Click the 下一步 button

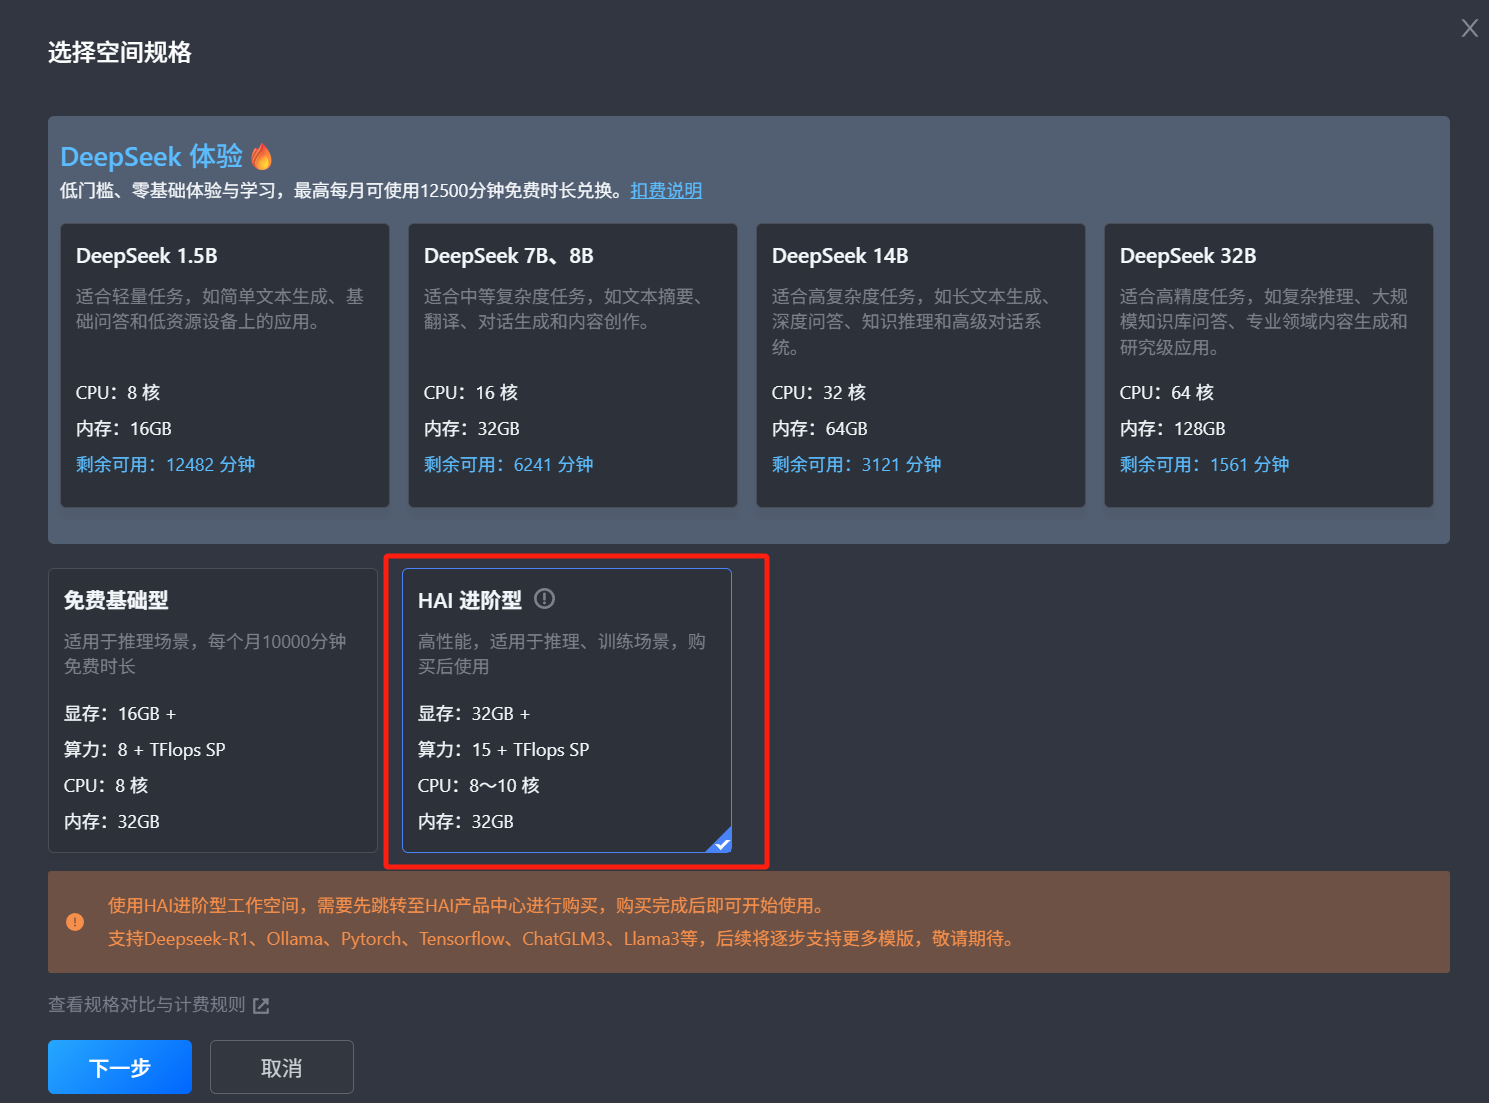point(120,1067)
